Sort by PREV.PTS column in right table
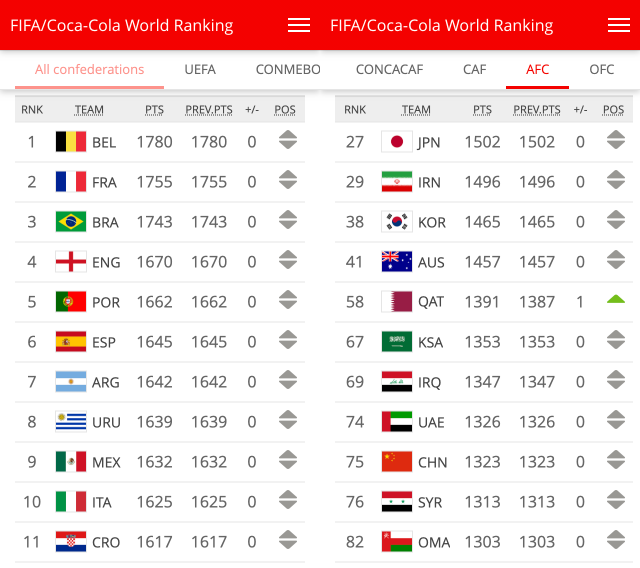The image size is (640, 568). pyautogui.click(x=537, y=109)
